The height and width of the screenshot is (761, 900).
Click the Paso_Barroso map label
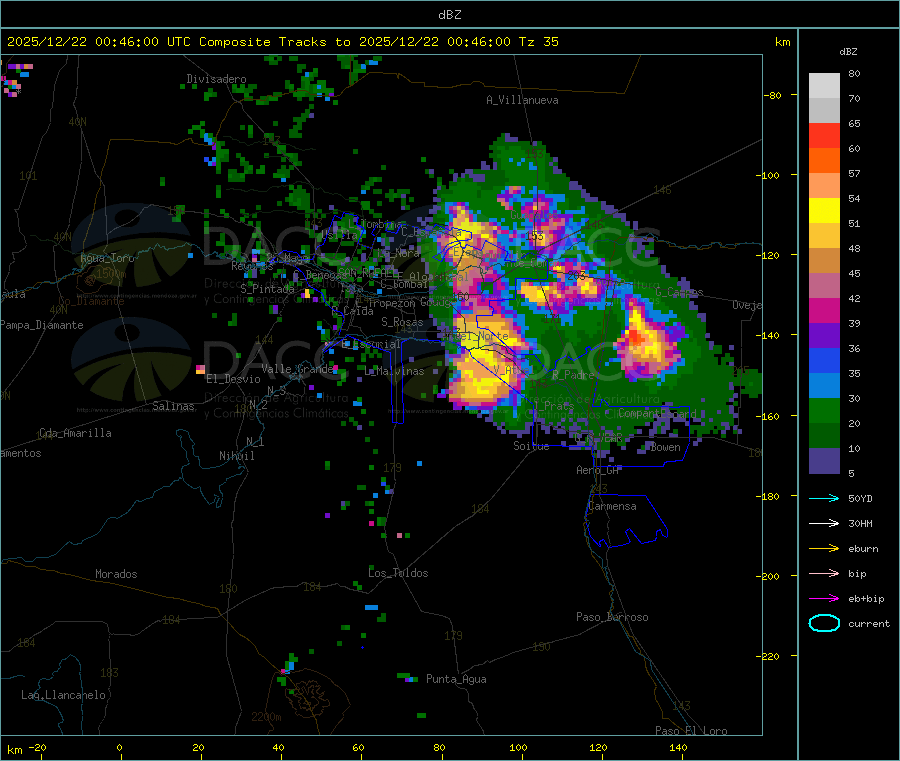tap(612, 617)
